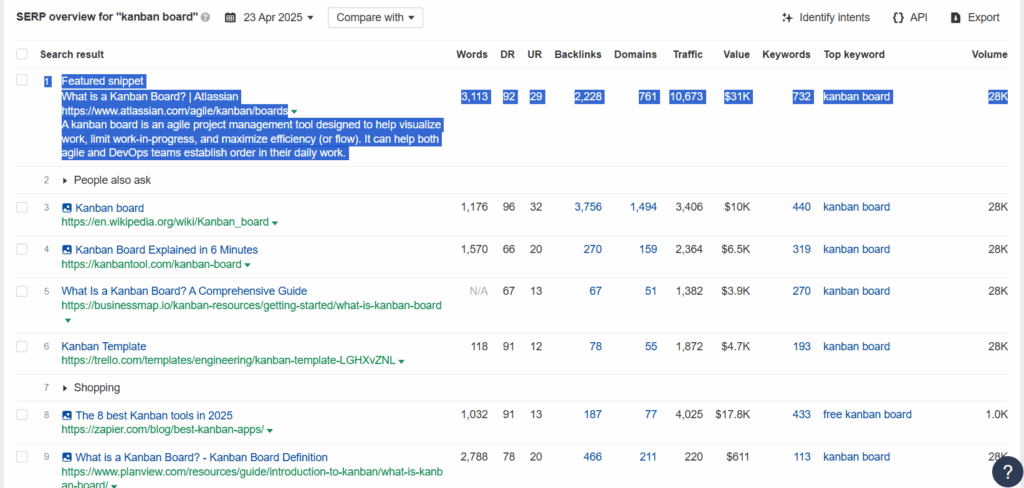Click the Traffic column header

click(x=688, y=54)
